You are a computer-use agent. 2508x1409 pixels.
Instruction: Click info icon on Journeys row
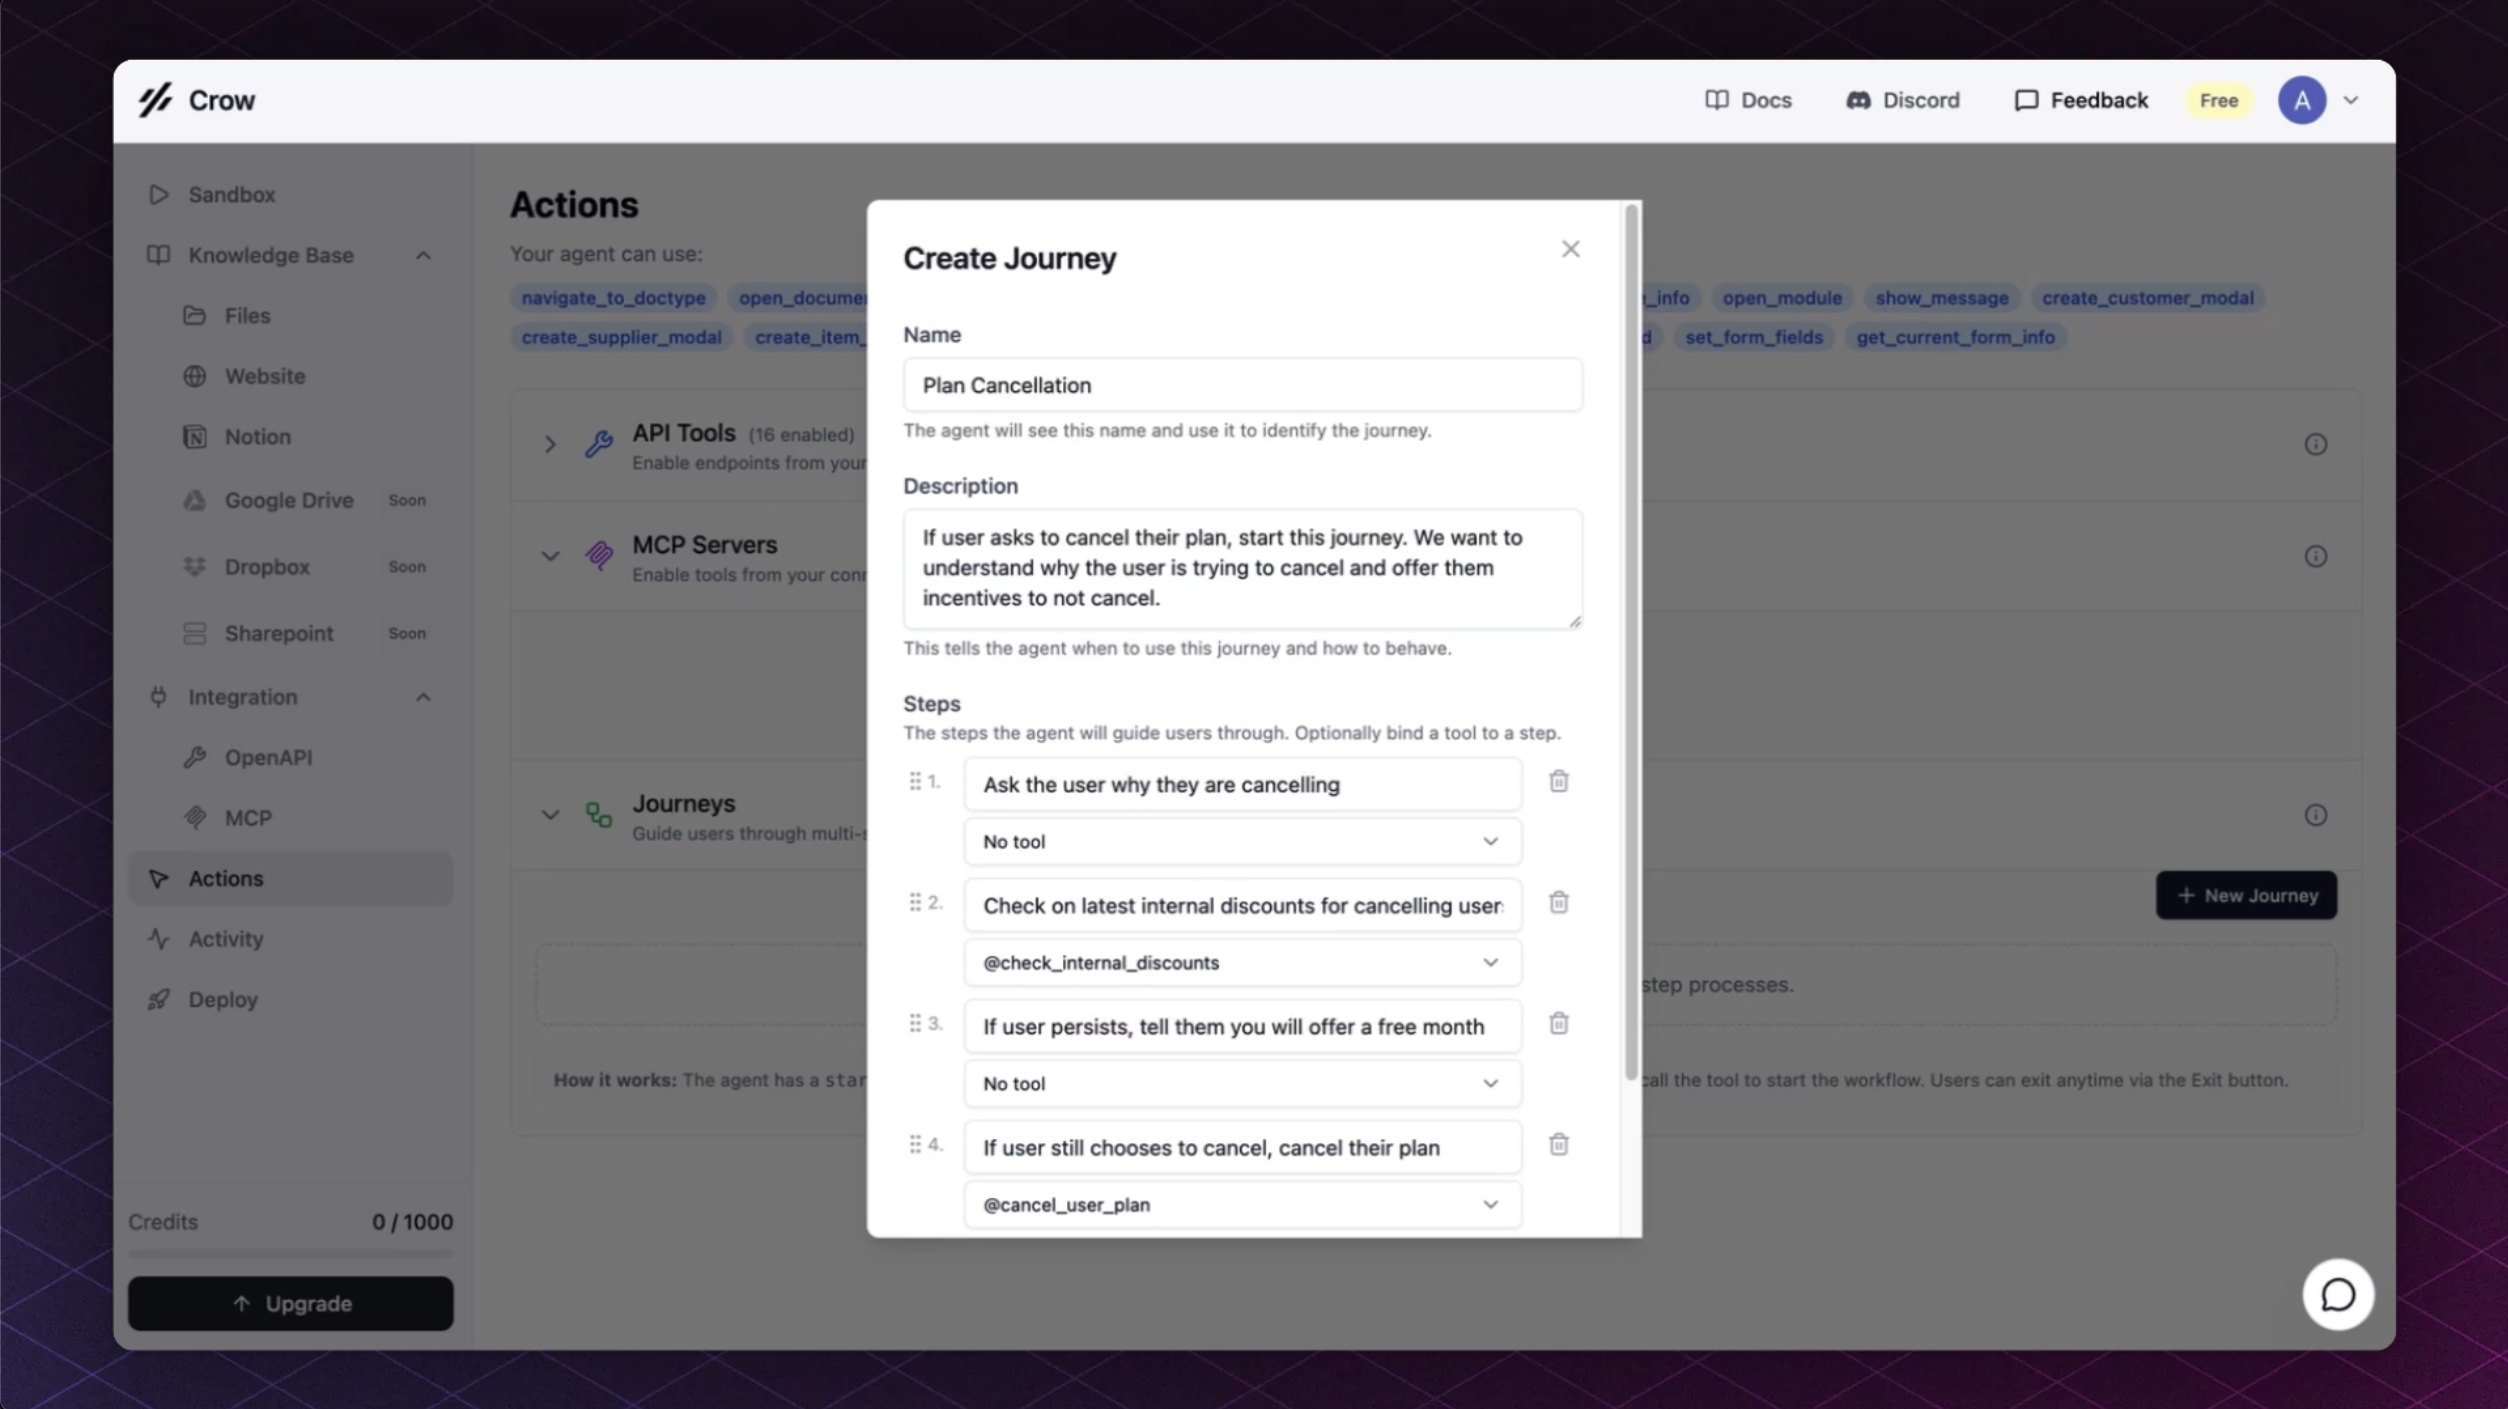click(2315, 815)
